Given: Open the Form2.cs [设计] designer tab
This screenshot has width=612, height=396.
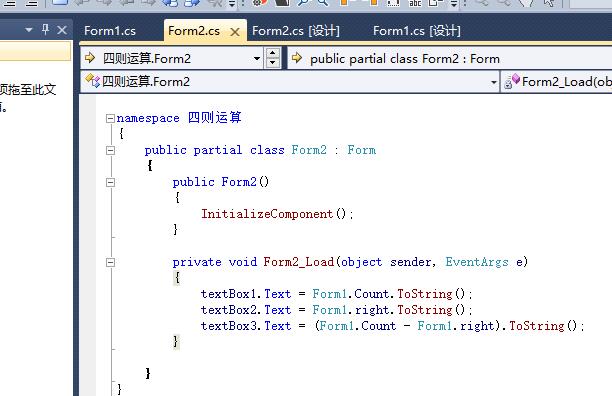Looking at the screenshot, I should tap(296, 31).
